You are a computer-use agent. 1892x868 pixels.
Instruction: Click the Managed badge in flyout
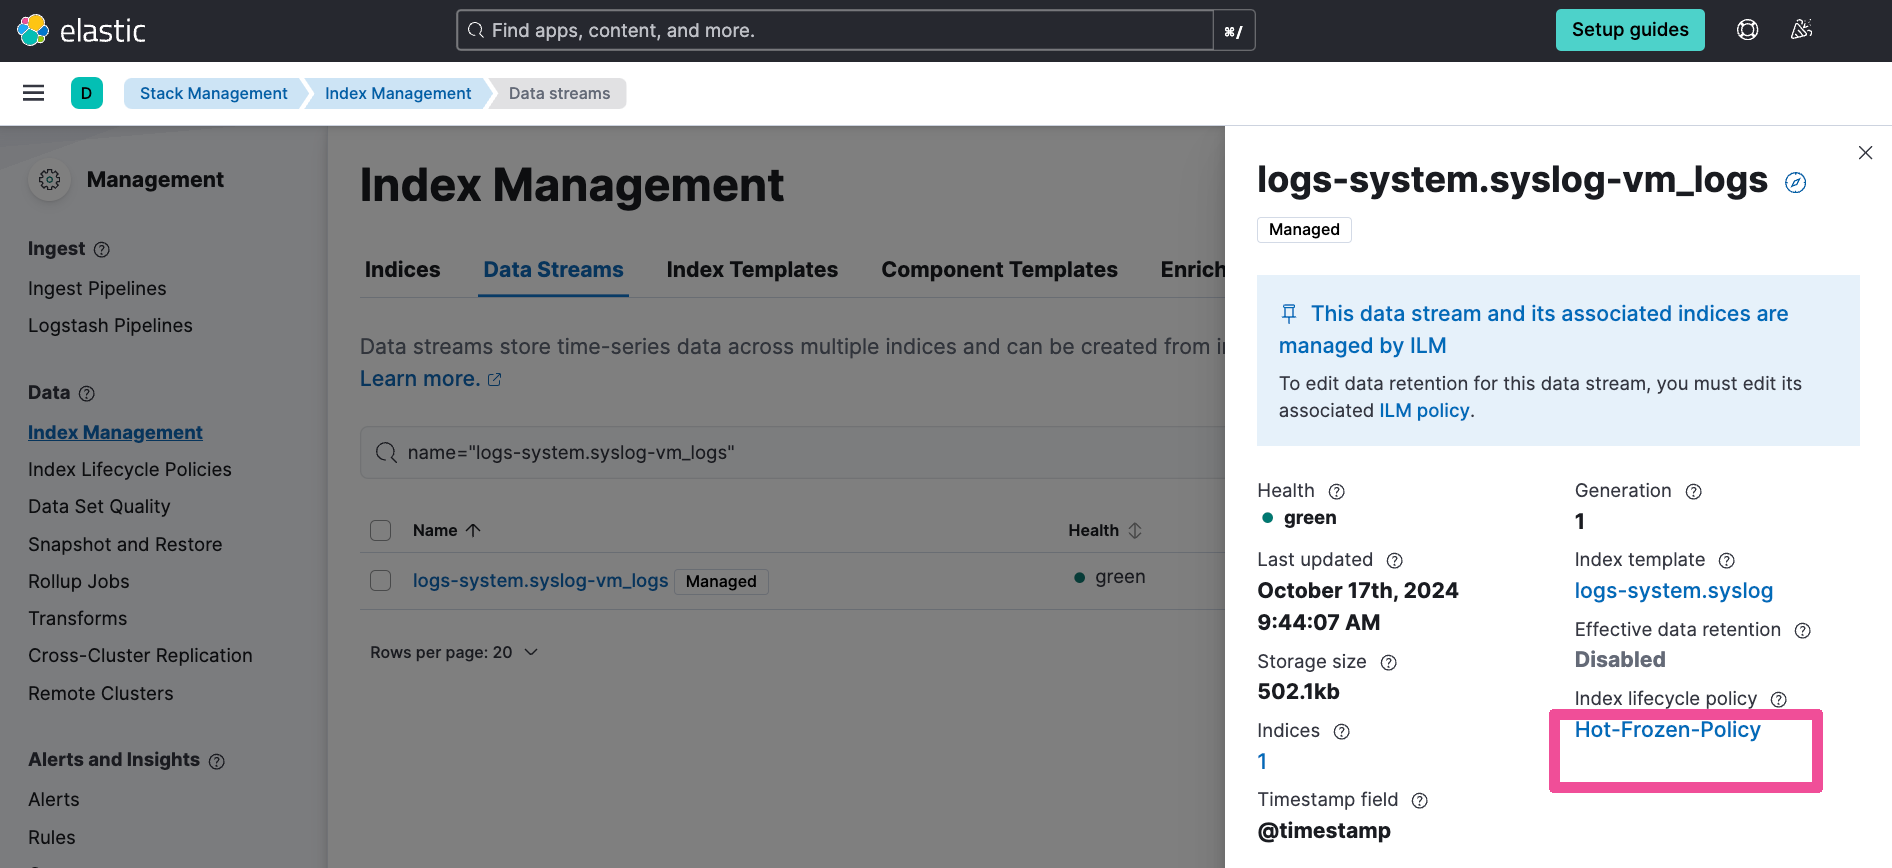pos(1304,230)
